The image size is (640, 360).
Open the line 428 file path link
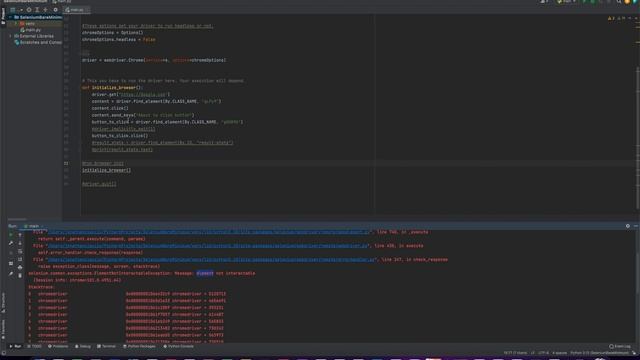point(208,246)
